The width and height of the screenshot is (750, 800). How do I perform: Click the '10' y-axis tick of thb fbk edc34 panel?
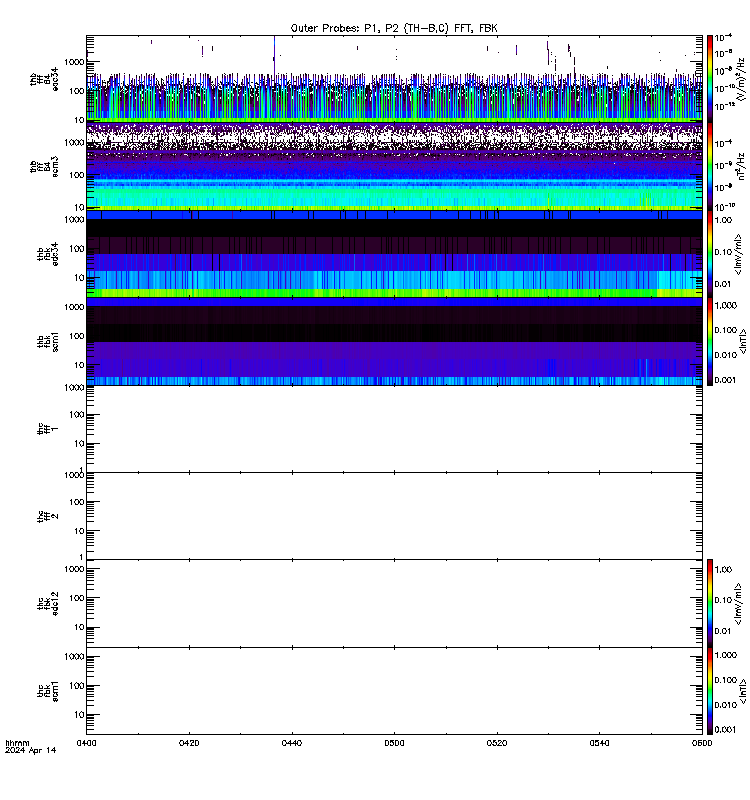80,278
